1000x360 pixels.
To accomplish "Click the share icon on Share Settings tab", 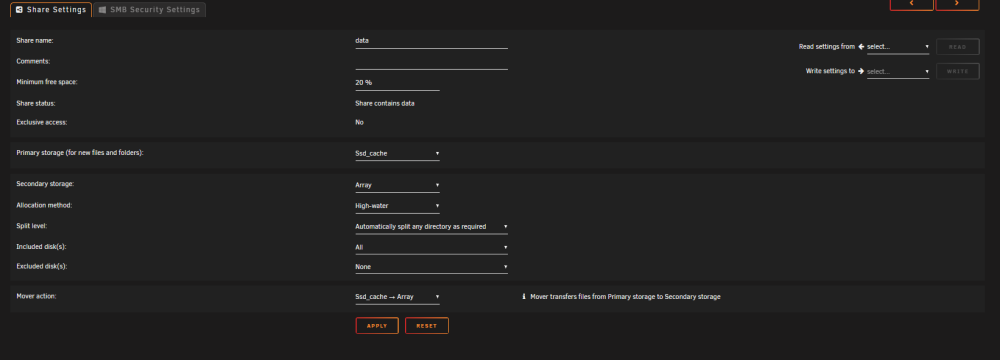I will pyautogui.click(x=19, y=10).
